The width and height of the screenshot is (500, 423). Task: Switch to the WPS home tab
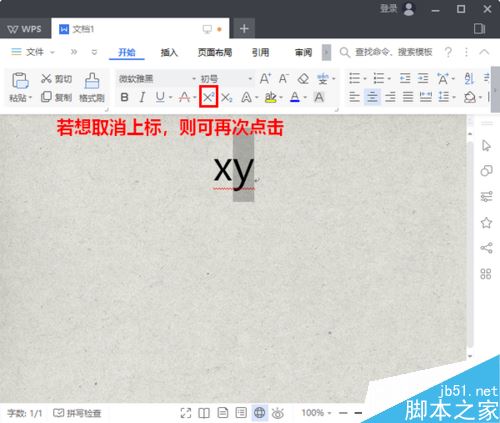point(25,29)
